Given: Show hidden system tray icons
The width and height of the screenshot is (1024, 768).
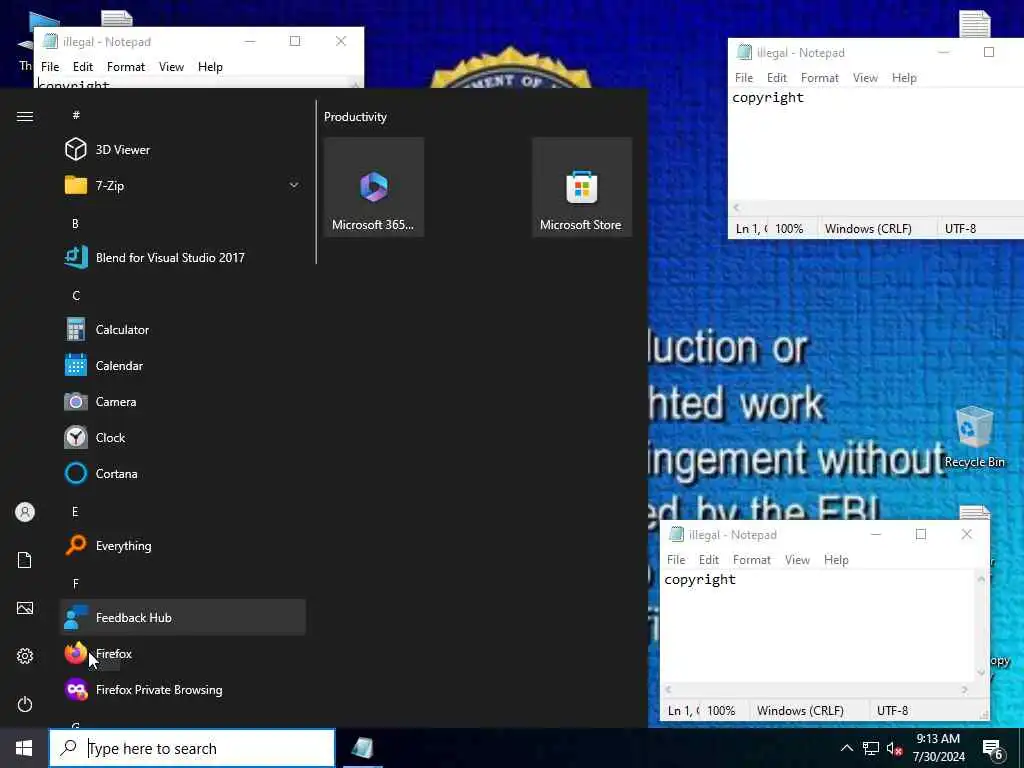Looking at the screenshot, I should [846, 748].
